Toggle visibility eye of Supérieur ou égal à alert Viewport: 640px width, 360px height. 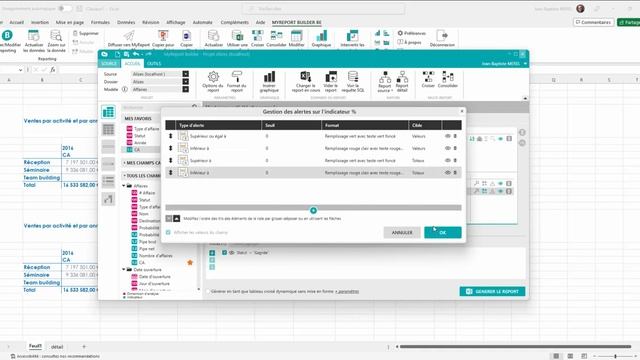pos(448,136)
